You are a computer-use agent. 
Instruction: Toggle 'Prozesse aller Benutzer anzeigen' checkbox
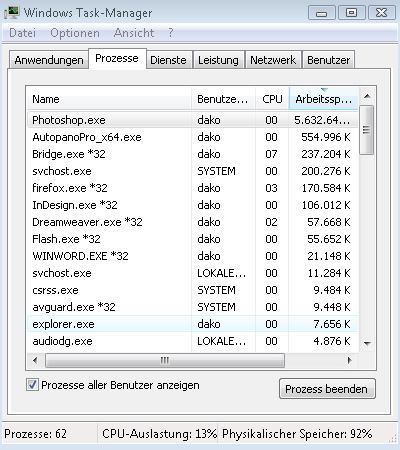(x=32, y=385)
